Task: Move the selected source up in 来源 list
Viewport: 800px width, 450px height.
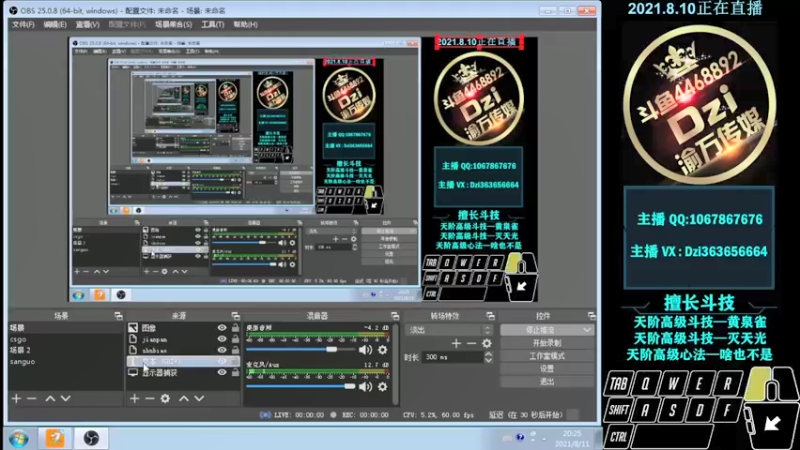Action: (x=184, y=398)
